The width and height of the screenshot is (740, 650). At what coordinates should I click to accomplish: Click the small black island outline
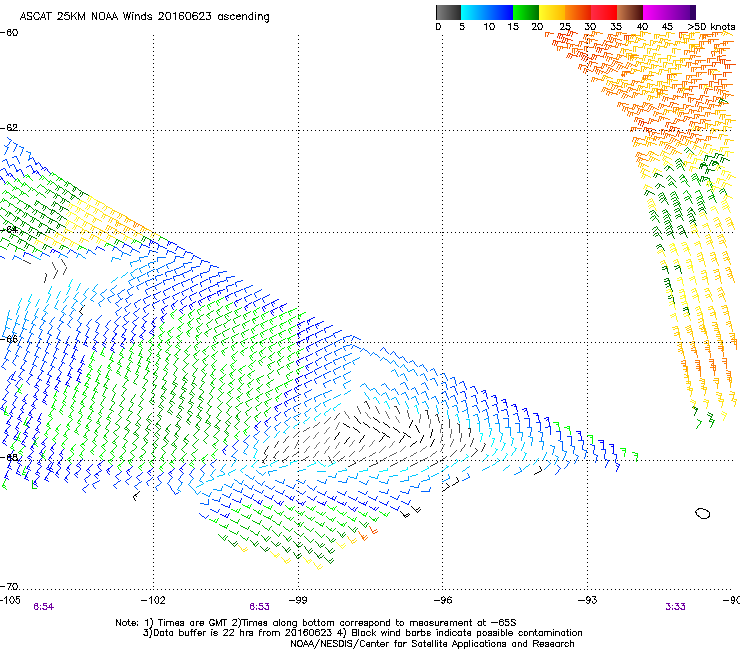703,513
